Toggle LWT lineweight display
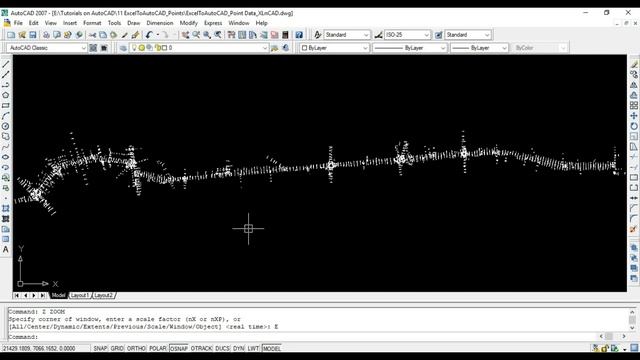The image size is (640, 360). [253, 348]
